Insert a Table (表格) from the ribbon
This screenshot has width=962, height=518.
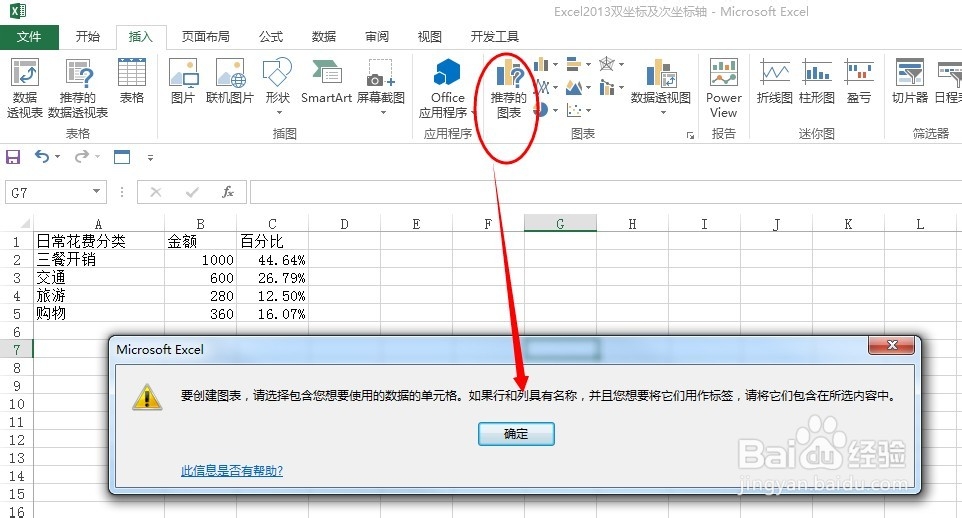131,81
